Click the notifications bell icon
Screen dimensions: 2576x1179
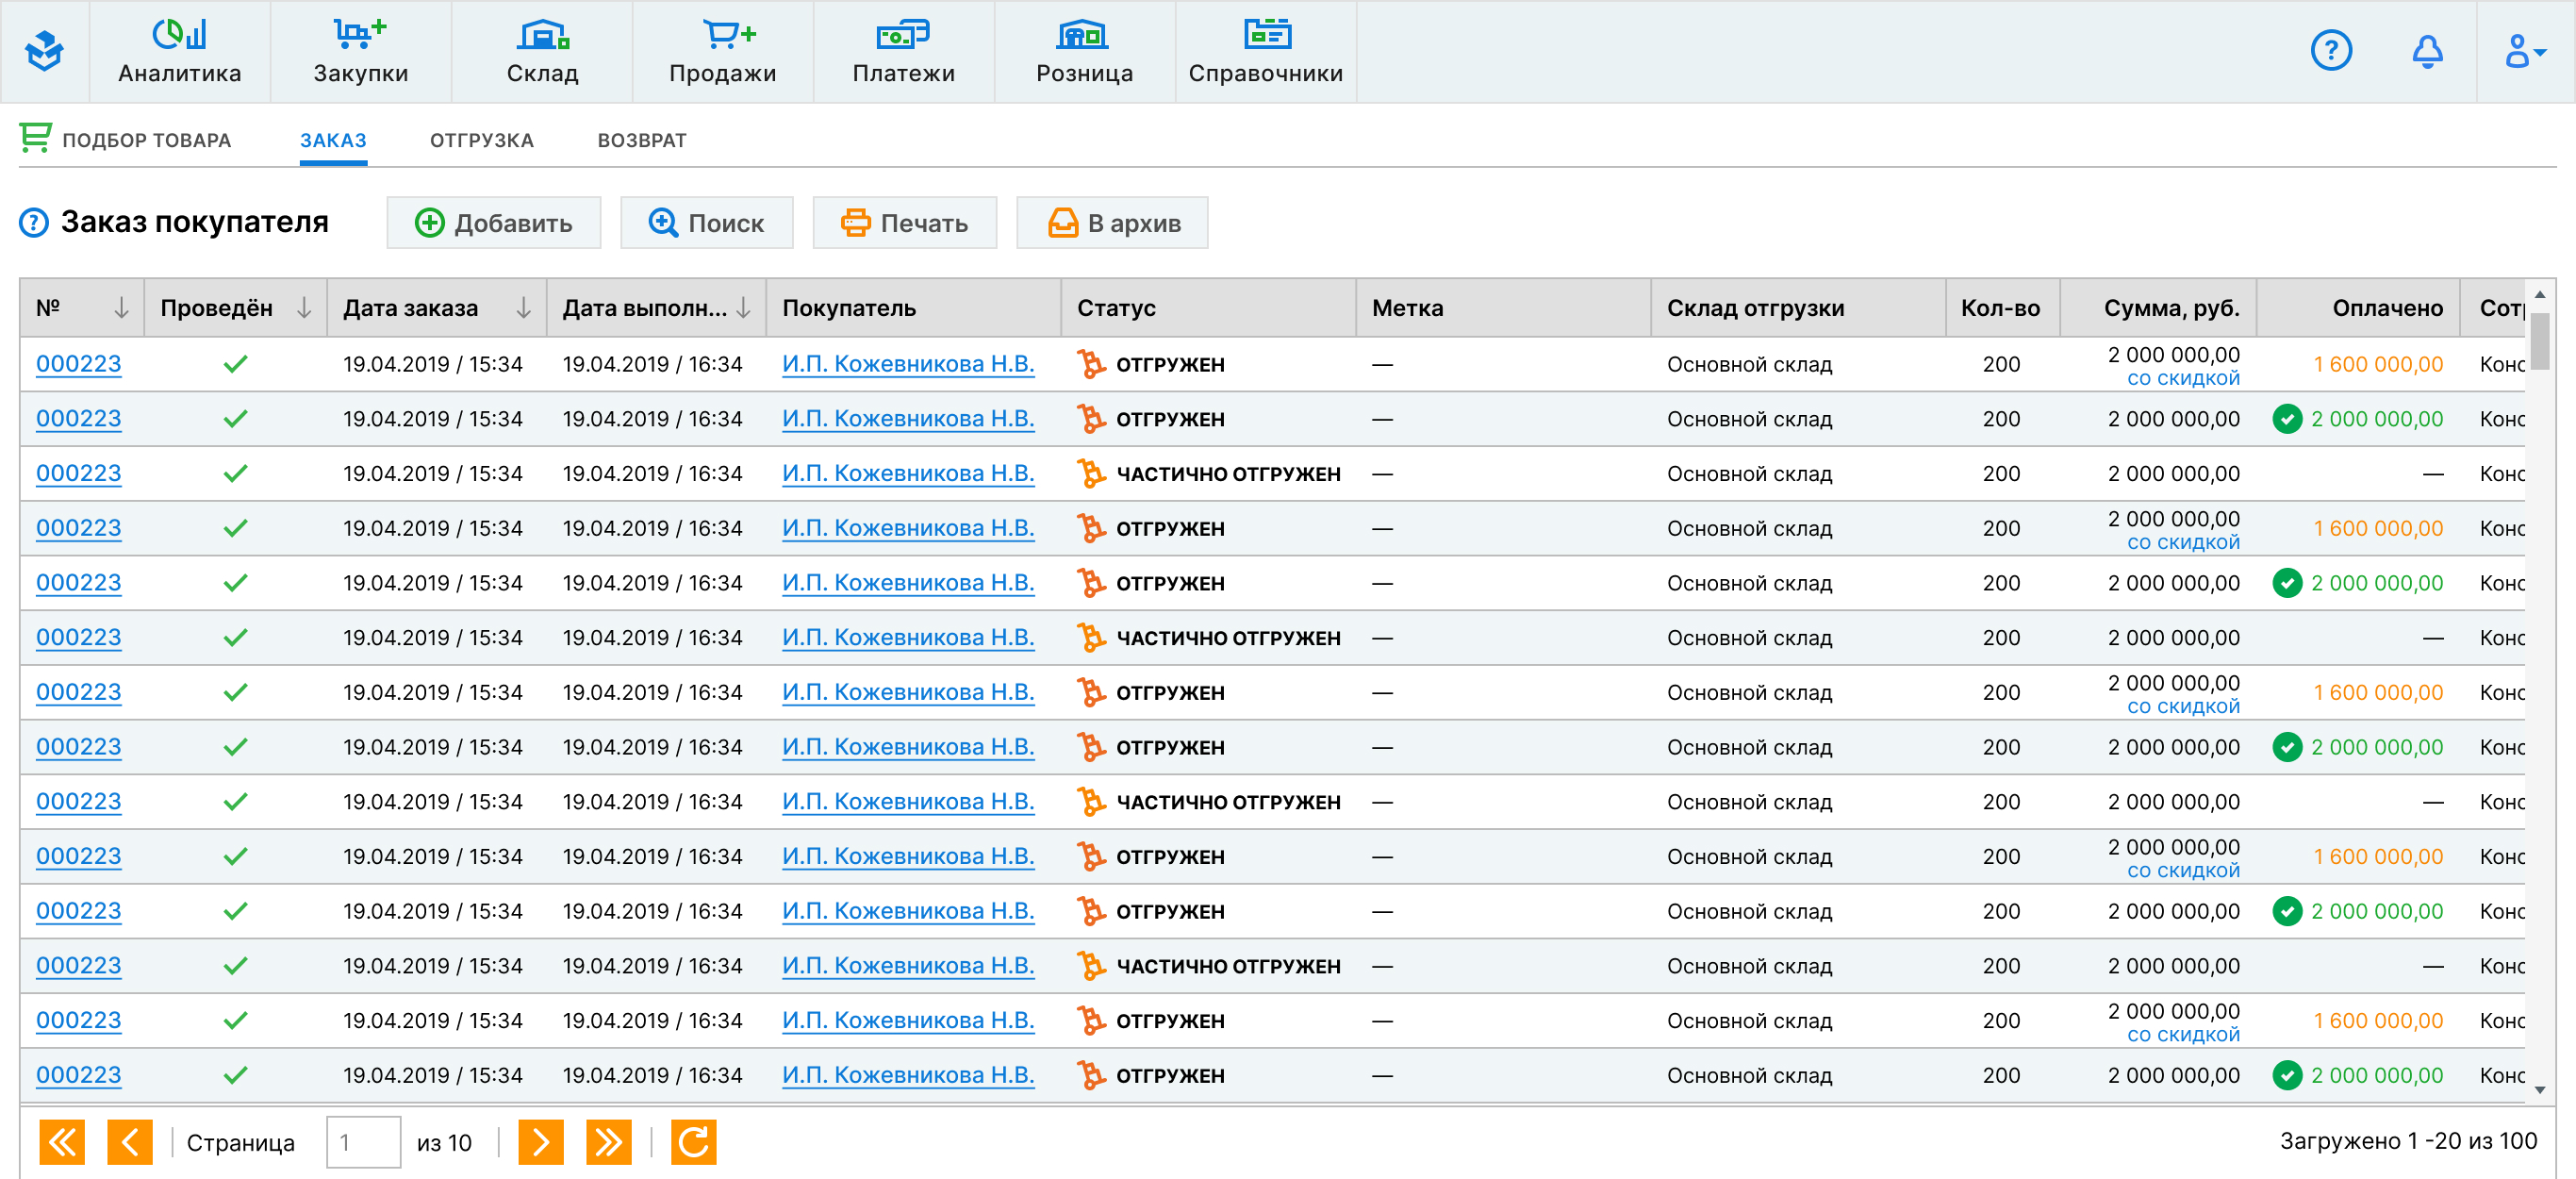click(x=2427, y=50)
